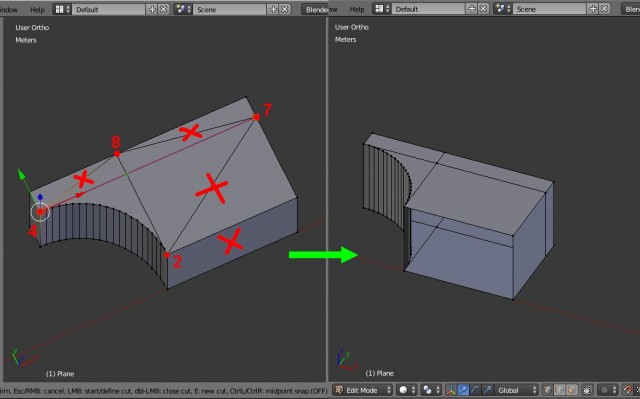Open the Global transform orientation dropdown
The height and width of the screenshot is (399, 640).
516,390
